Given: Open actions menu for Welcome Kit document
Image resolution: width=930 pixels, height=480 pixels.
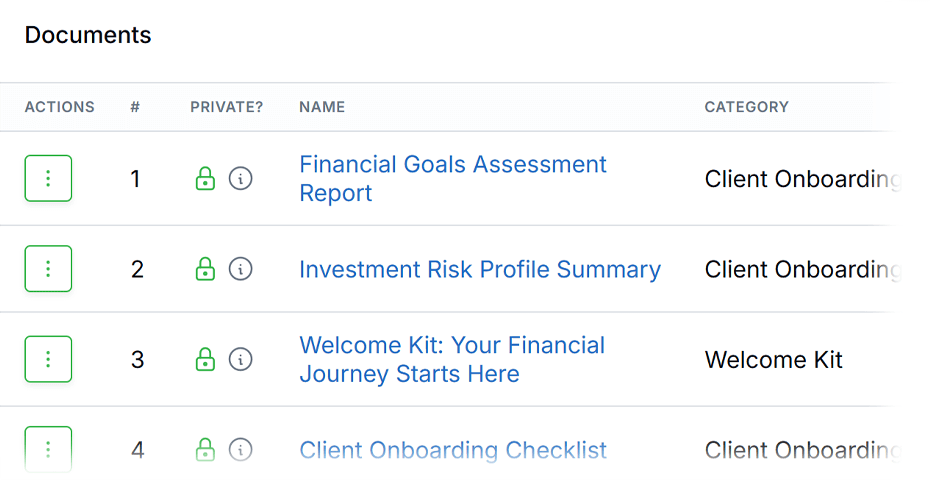Looking at the screenshot, I should pyautogui.click(x=48, y=359).
